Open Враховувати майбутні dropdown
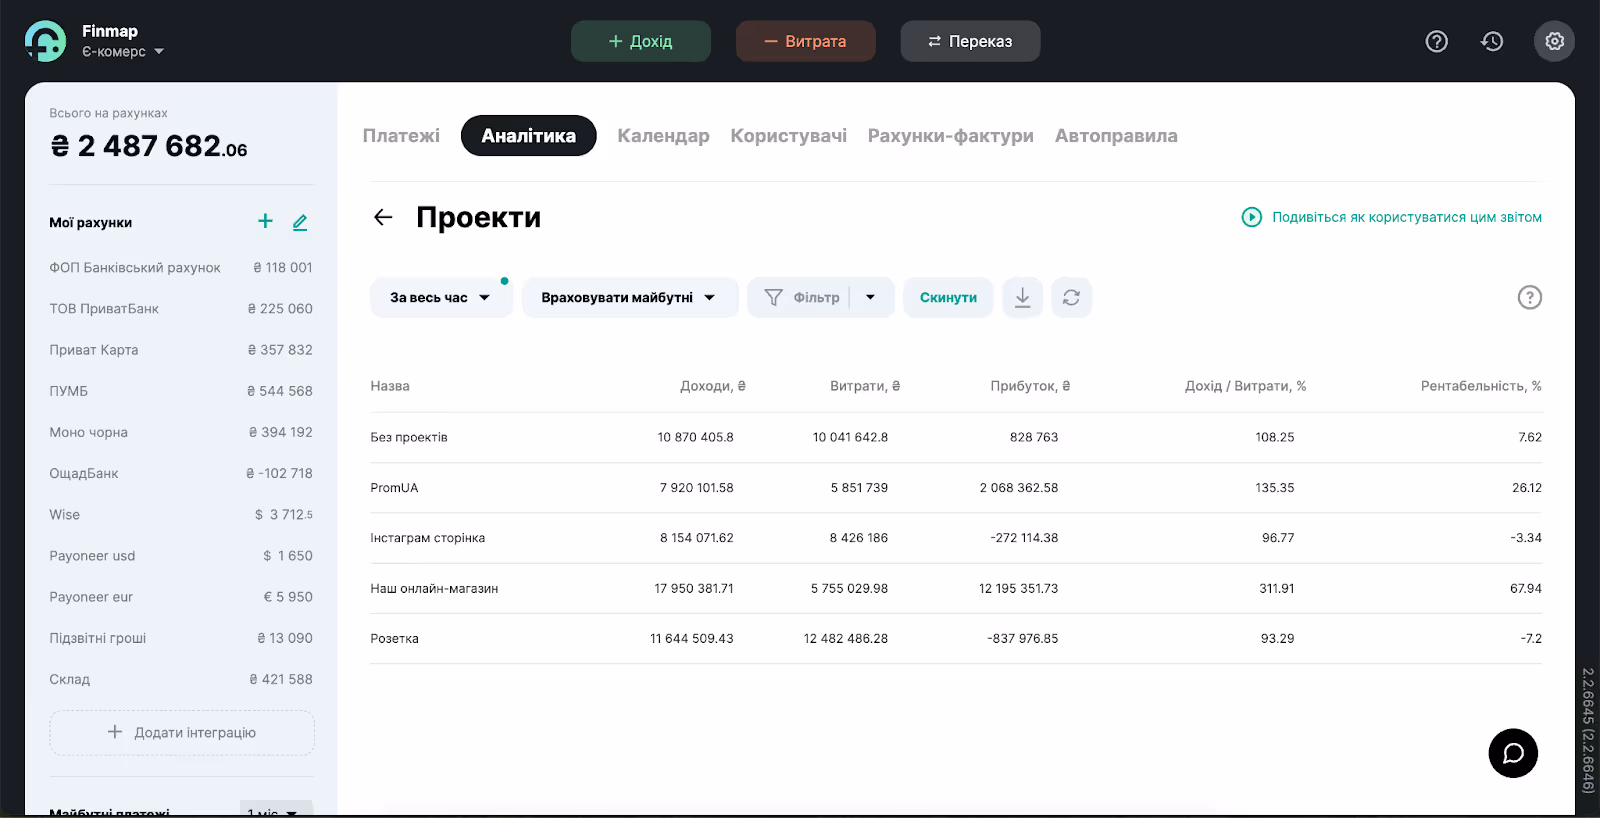This screenshot has height=818, width=1600. (630, 297)
